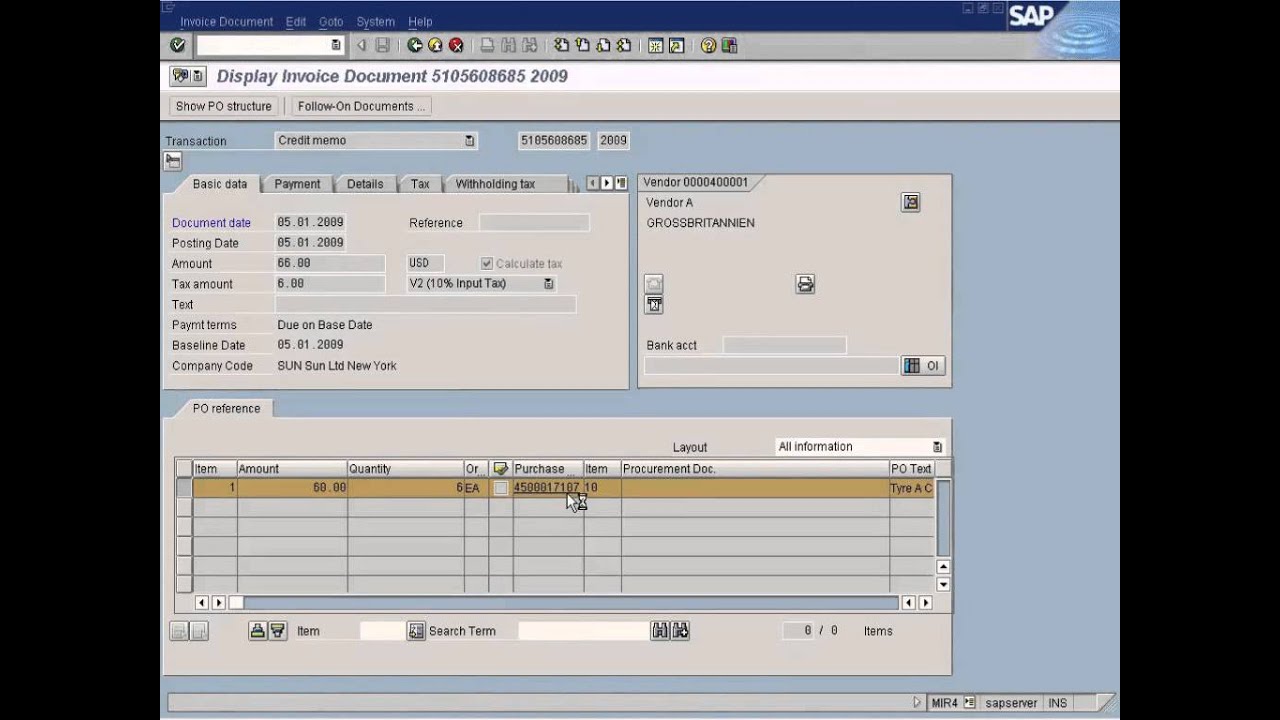
Task: Click the Search Term position icon
Action: [x=416, y=631]
